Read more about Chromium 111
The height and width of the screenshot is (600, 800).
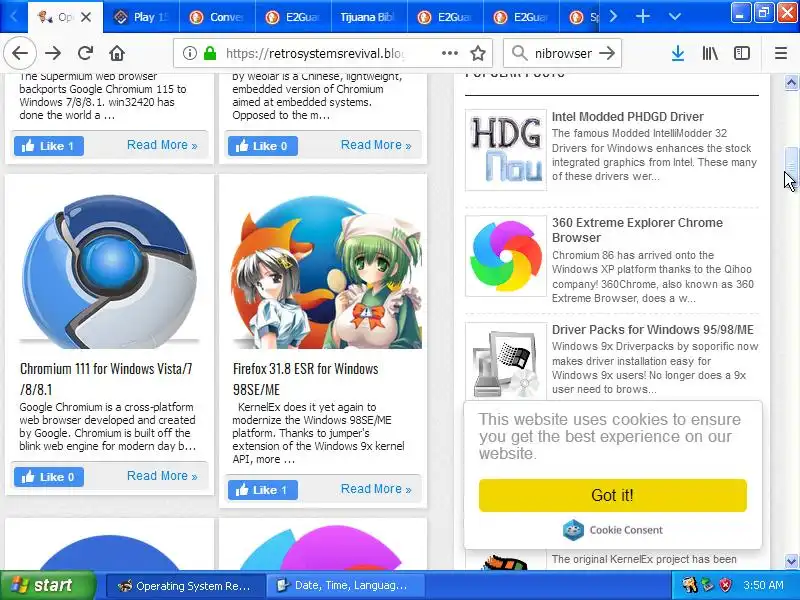point(162,476)
